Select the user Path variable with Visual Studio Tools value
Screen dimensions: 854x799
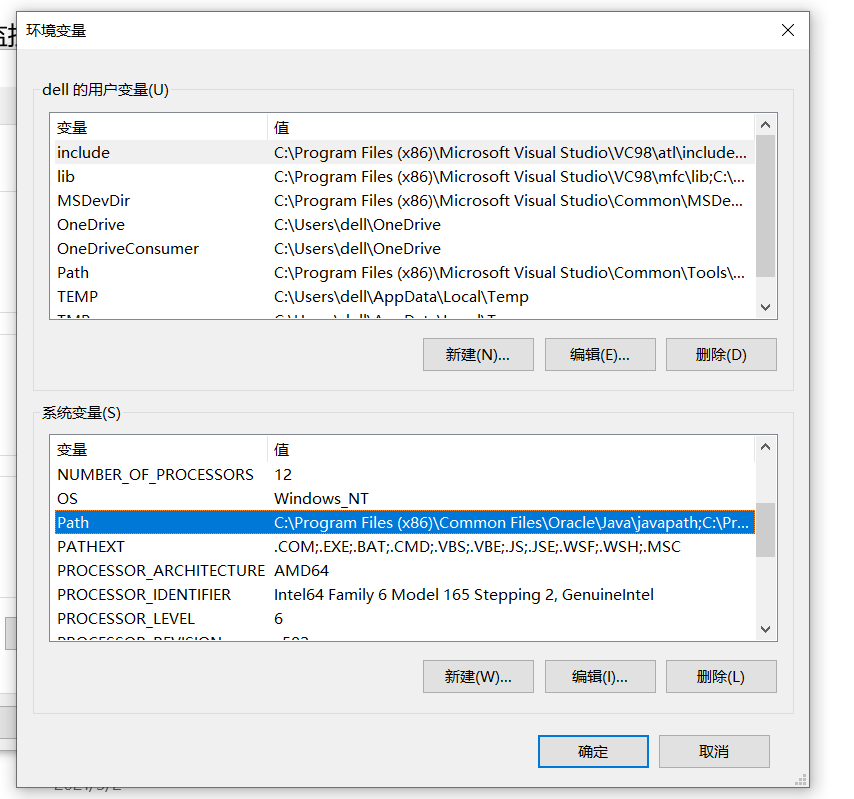405,272
